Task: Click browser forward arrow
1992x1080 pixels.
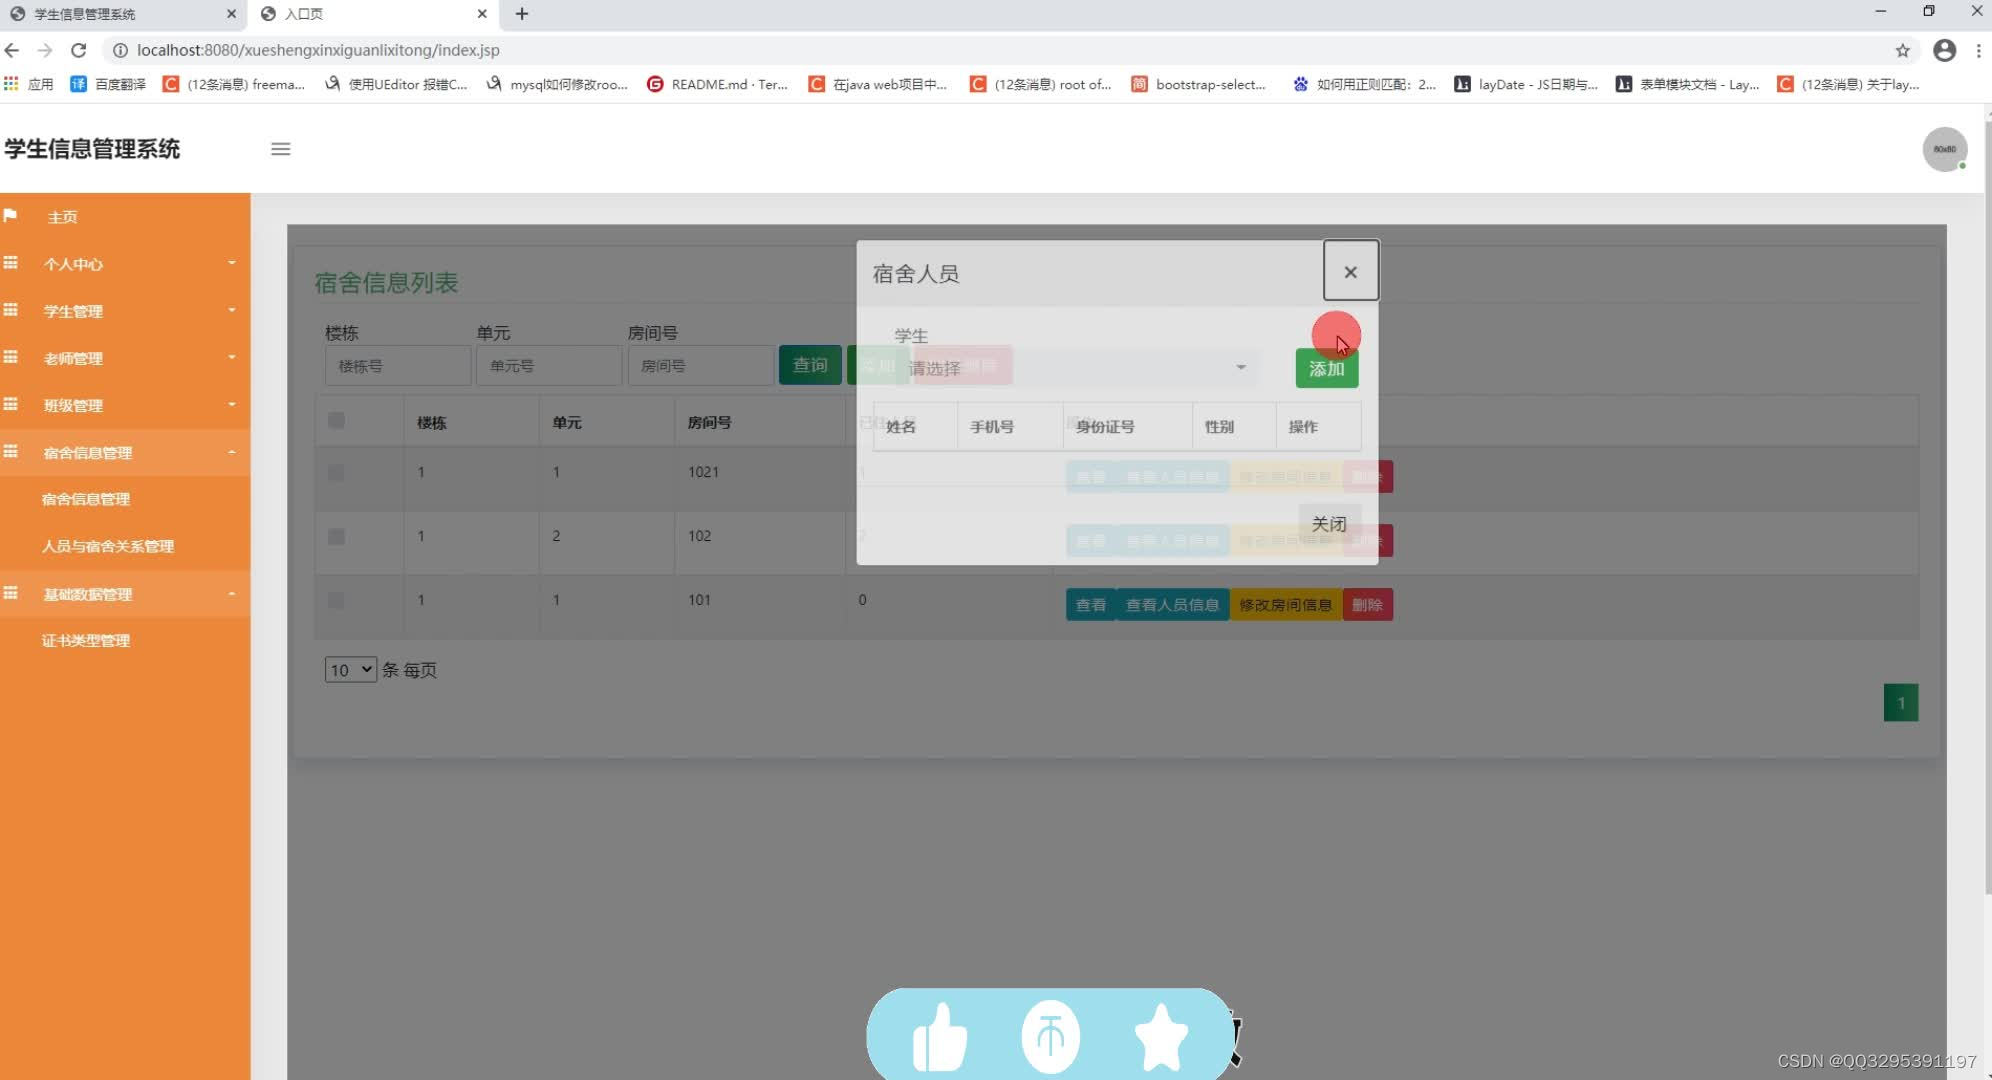Action: click(45, 50)
